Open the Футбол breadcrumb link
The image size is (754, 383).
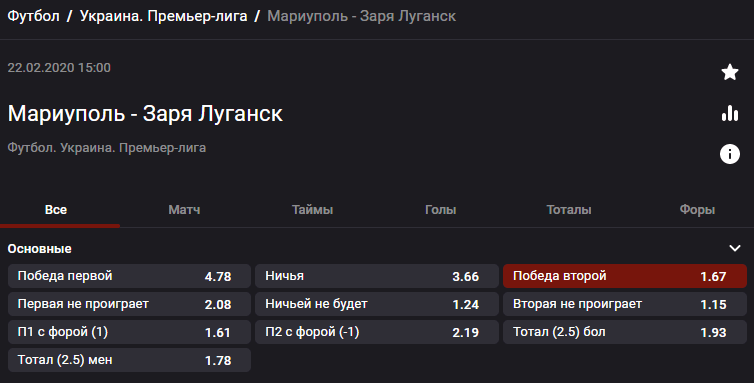pyautogui.click(x=33, y=16)
